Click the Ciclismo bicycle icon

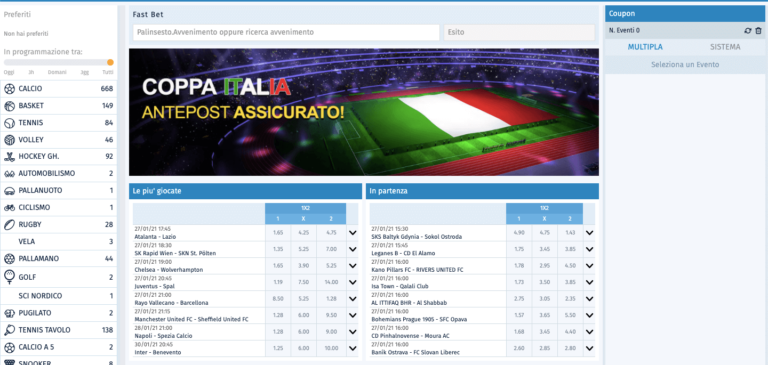click(x=9, y=207)
